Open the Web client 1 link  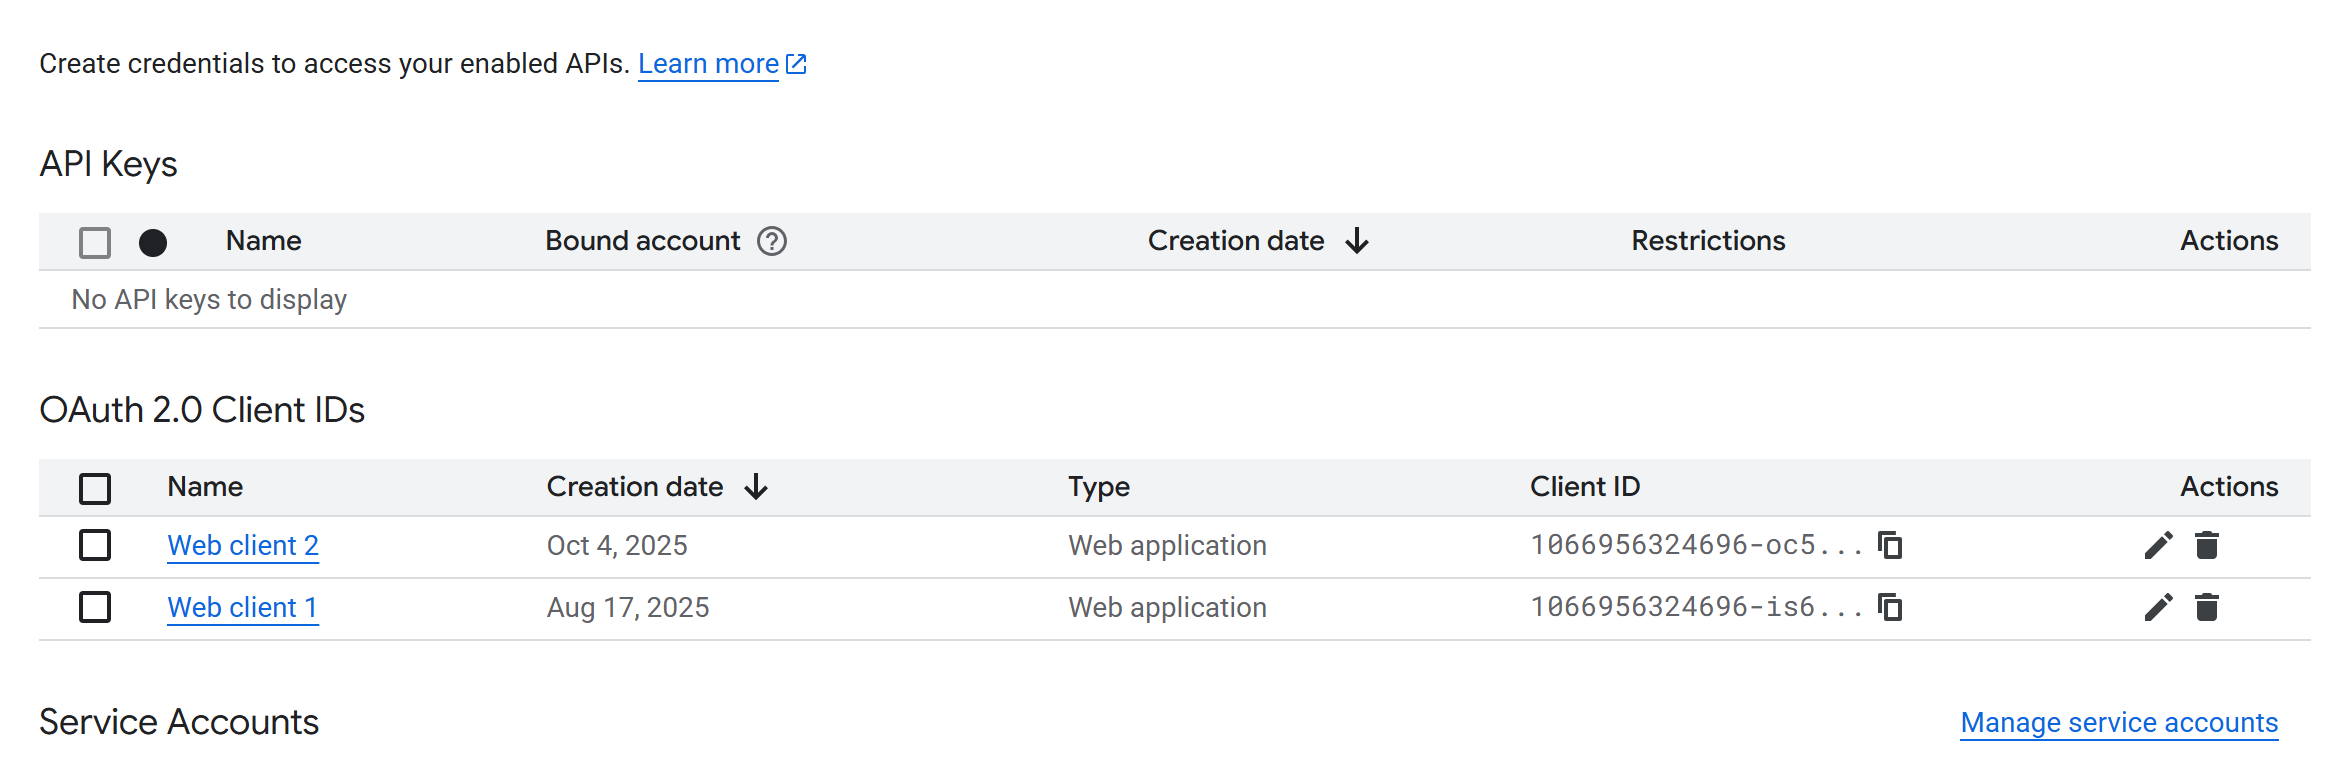(x=243, y=607)
